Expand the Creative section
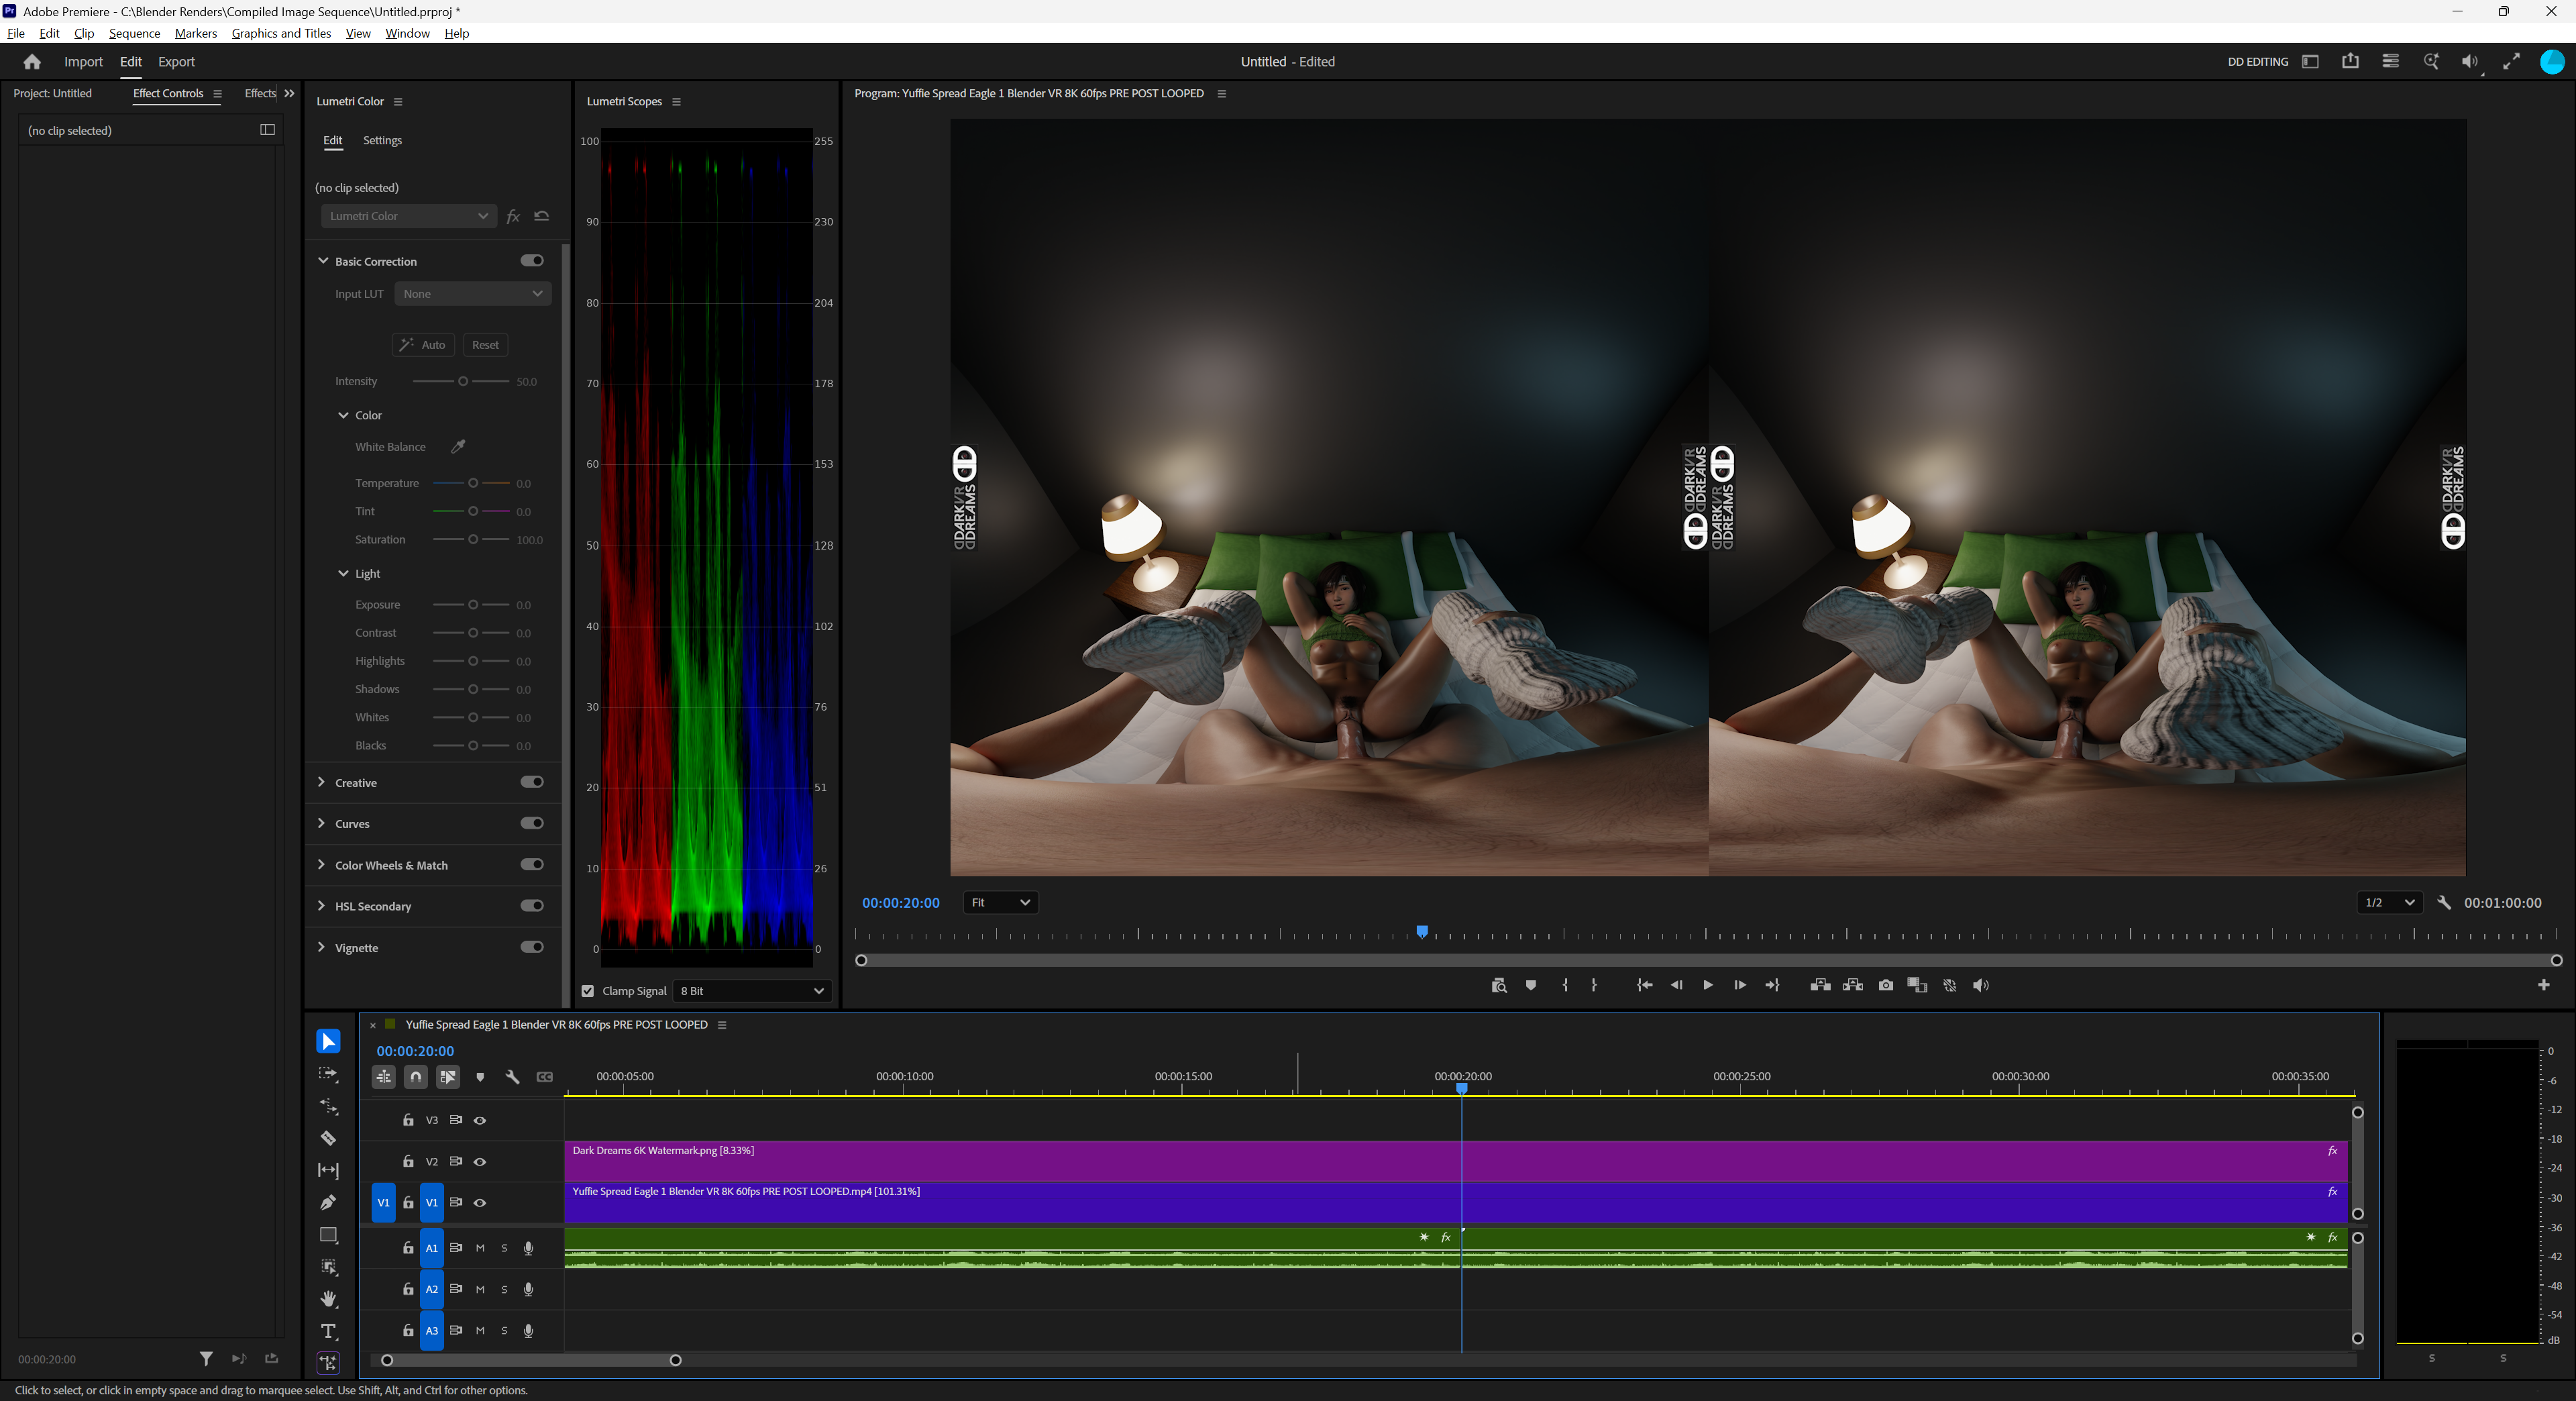This screenshot has height=1401, width=2576. click(321, 782)
